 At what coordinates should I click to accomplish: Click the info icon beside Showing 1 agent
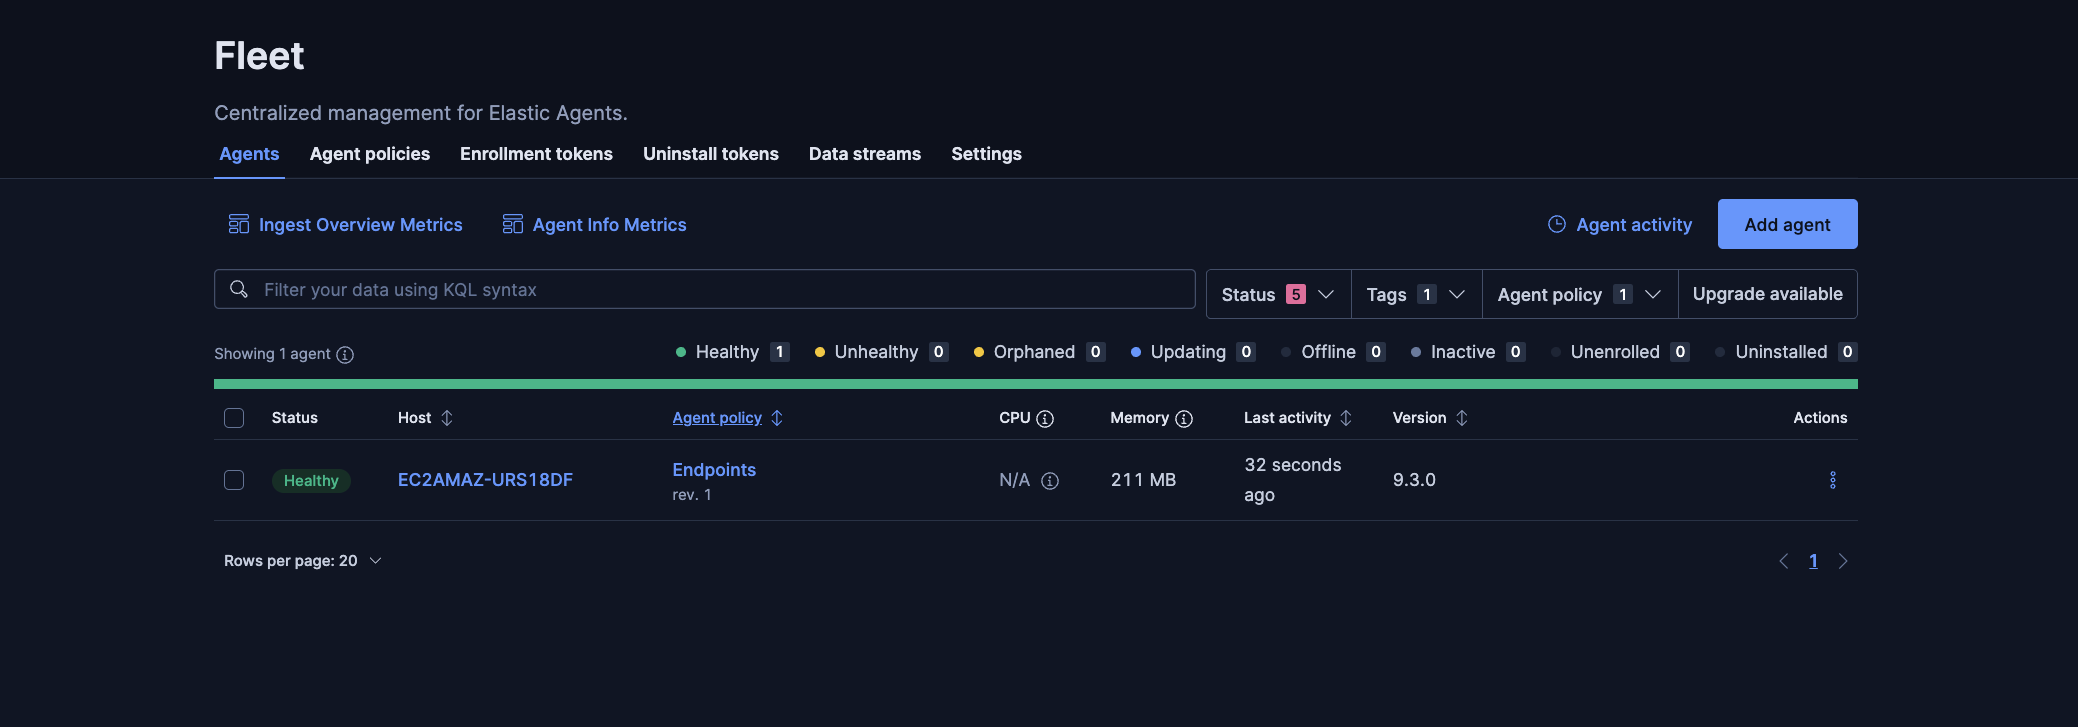[345, 355]
